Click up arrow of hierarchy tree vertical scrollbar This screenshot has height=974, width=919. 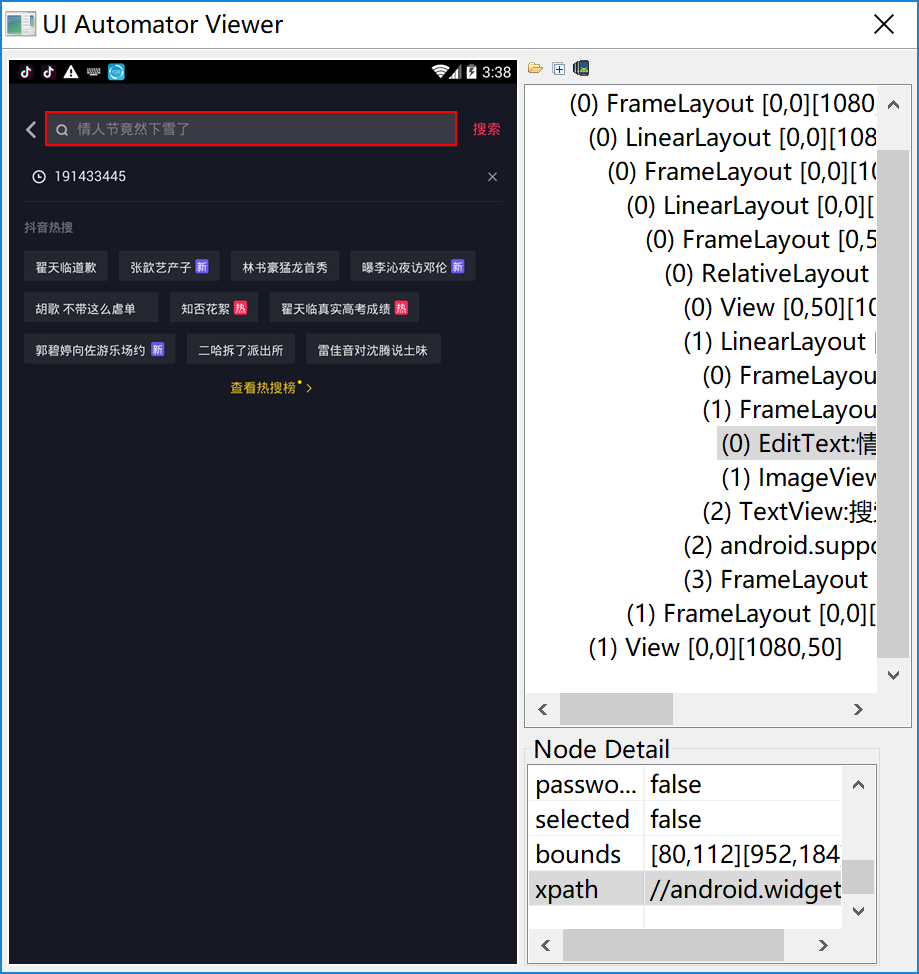pyautogui.click(x=894, y=104)
